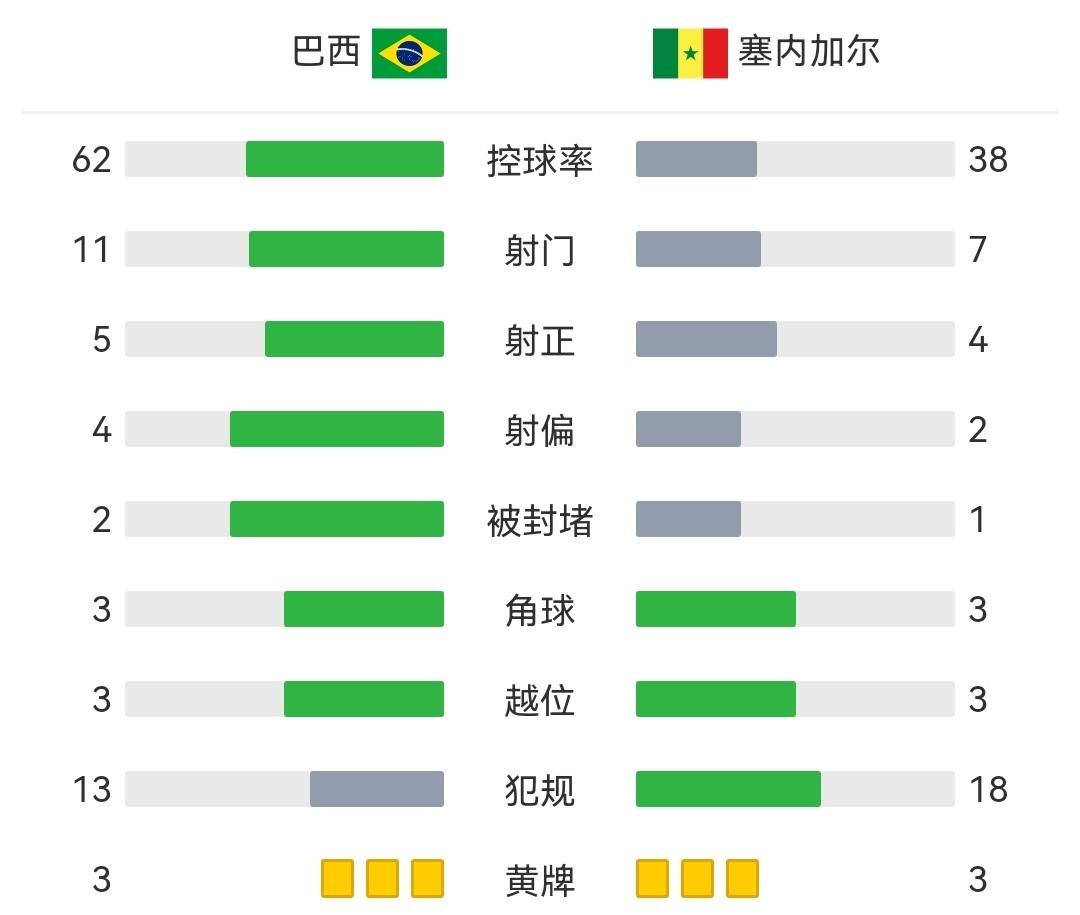Click Brazil's green possession bar
The height and width of the screenshot is (915, 1080).
pyautogui.click(x=345, y=159)
